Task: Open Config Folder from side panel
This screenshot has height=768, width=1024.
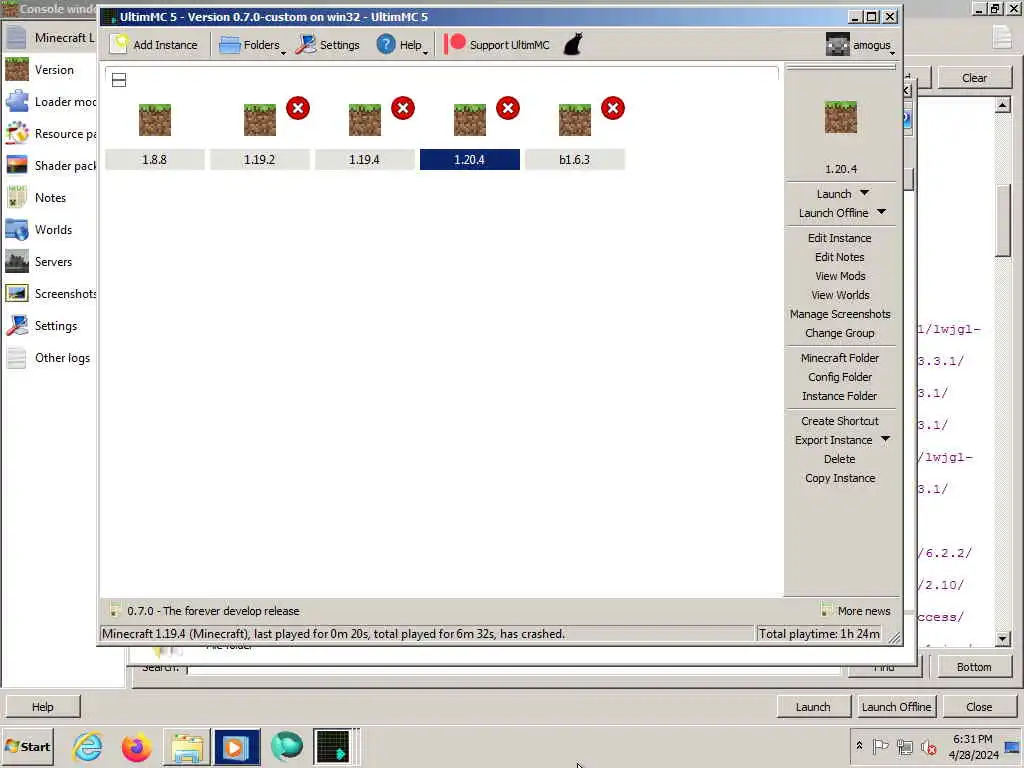Action: [x=840, y=377]
